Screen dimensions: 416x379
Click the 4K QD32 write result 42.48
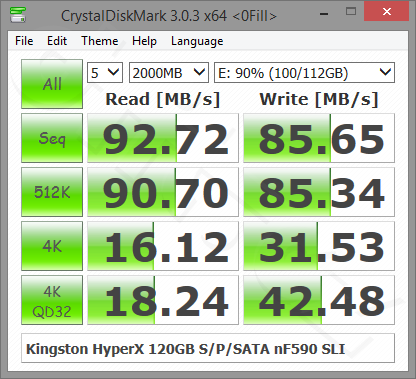(x=319, y=300)
